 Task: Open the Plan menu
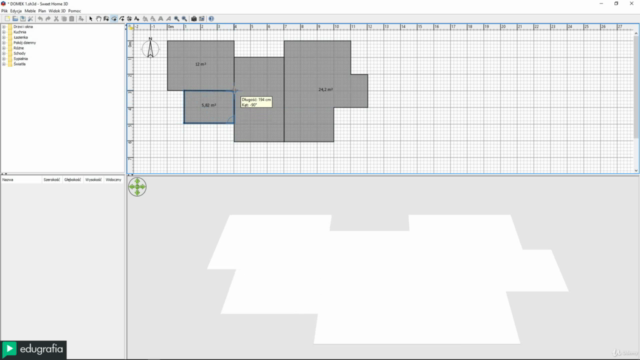tap(42, 11)
